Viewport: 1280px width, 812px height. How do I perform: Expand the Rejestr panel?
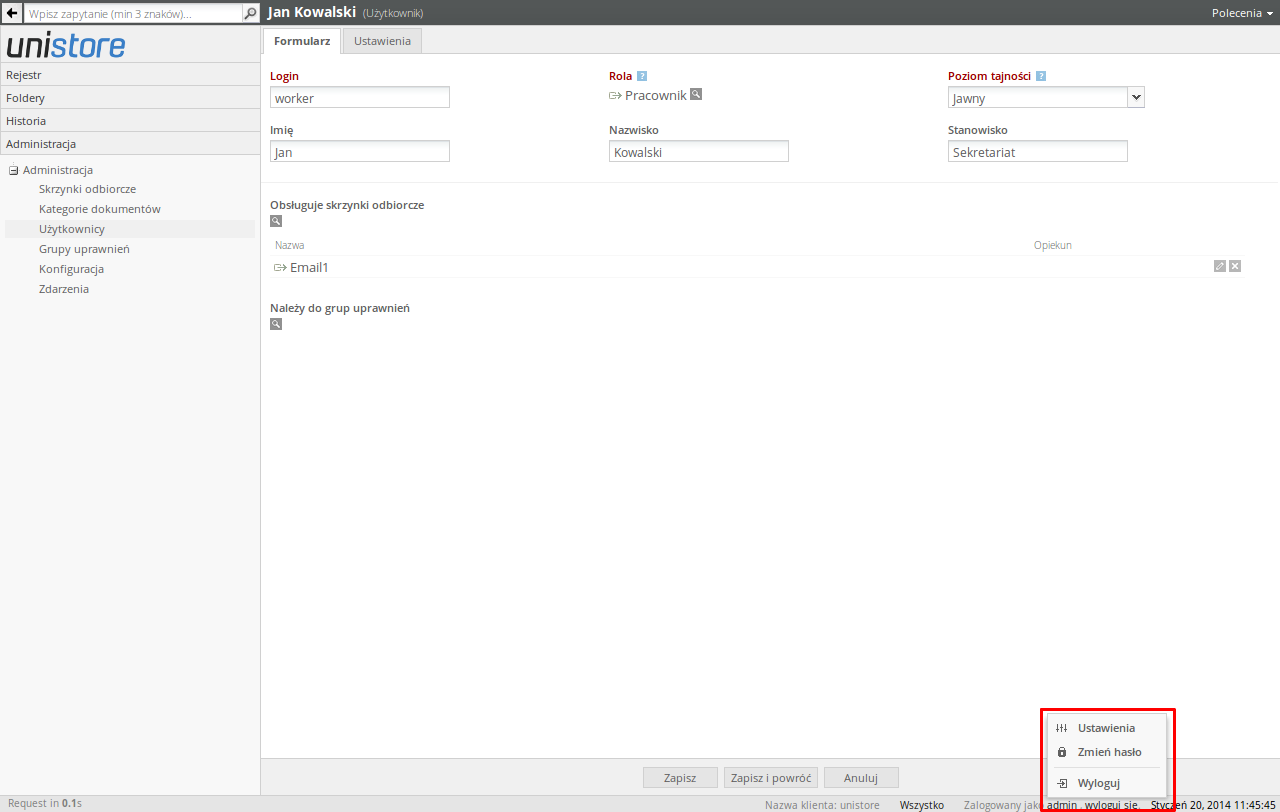click(130, 75)
